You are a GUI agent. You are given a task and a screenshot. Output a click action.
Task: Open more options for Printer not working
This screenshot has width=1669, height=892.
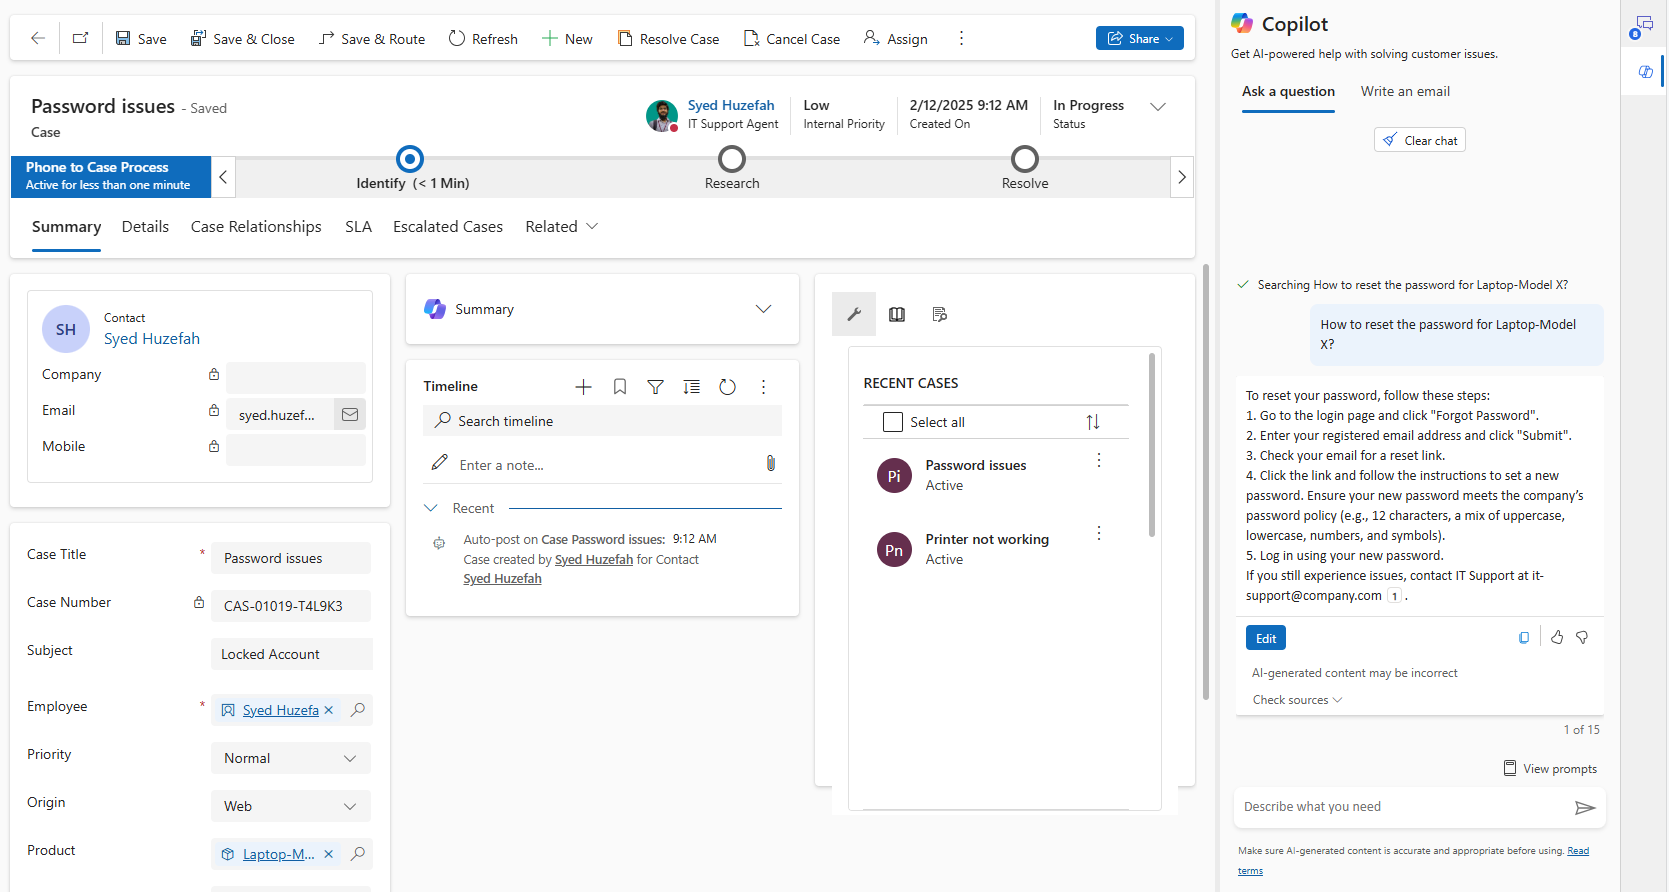(x=1099, y=533)
